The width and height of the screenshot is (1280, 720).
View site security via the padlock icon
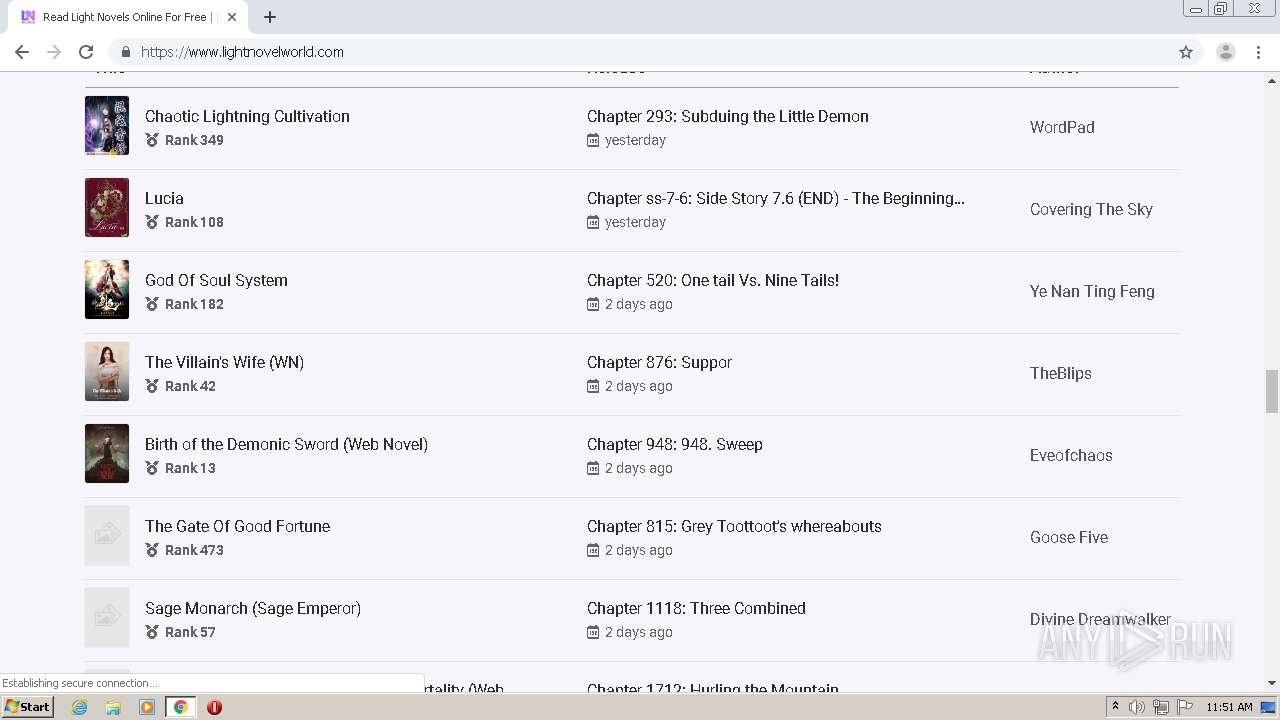(x=126, y=52)
